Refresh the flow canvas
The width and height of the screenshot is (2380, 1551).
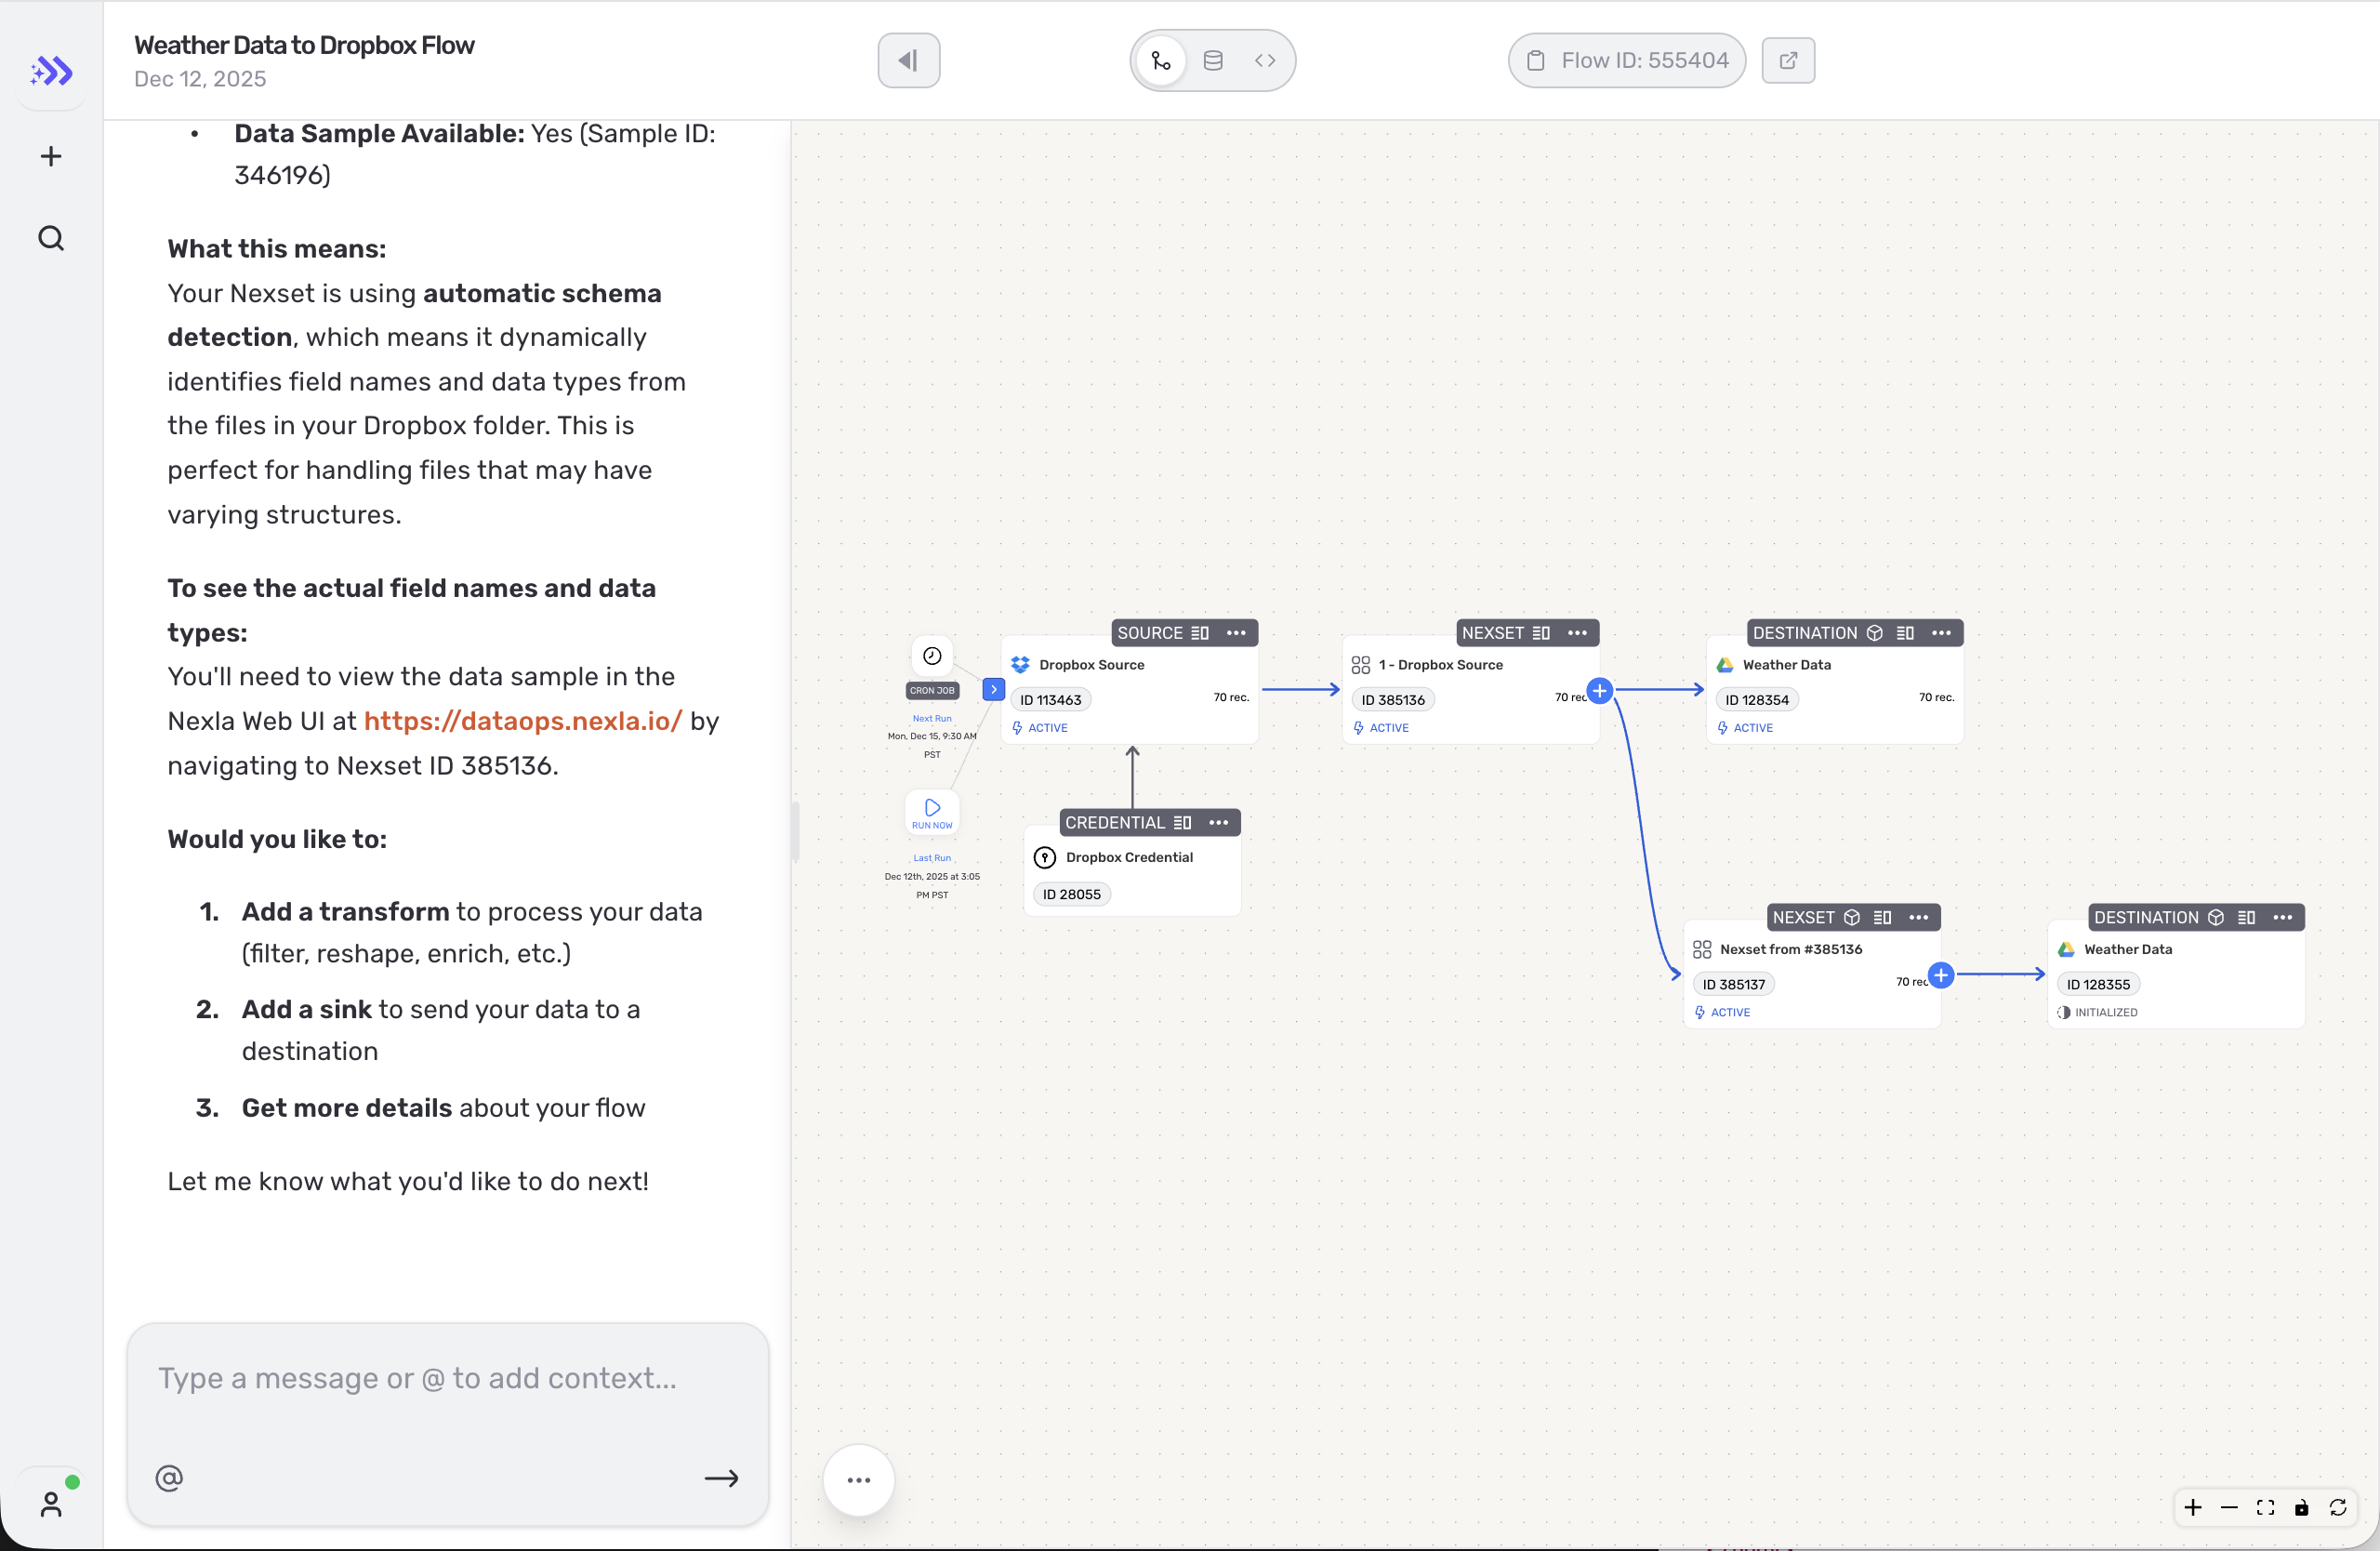coord(2340,1507)
